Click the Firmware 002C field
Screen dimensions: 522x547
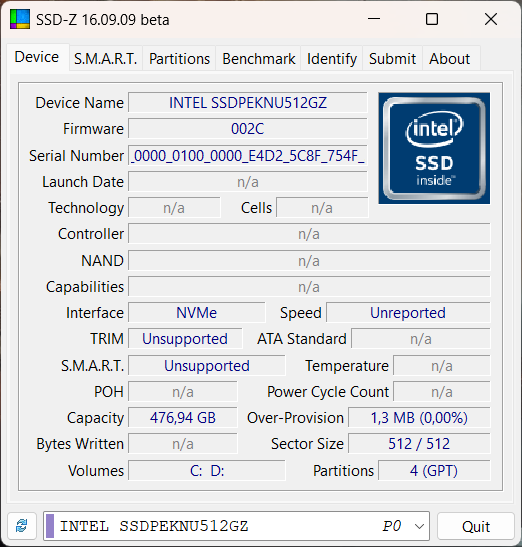pyautogui.click(x=248, y=129)
